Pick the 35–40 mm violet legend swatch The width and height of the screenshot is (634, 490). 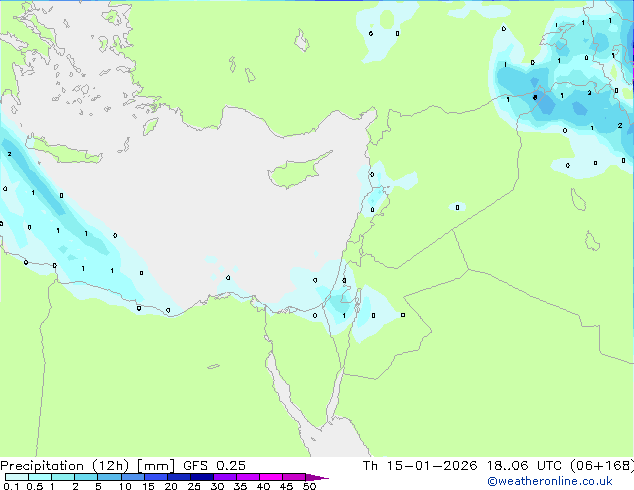point(247,477)
